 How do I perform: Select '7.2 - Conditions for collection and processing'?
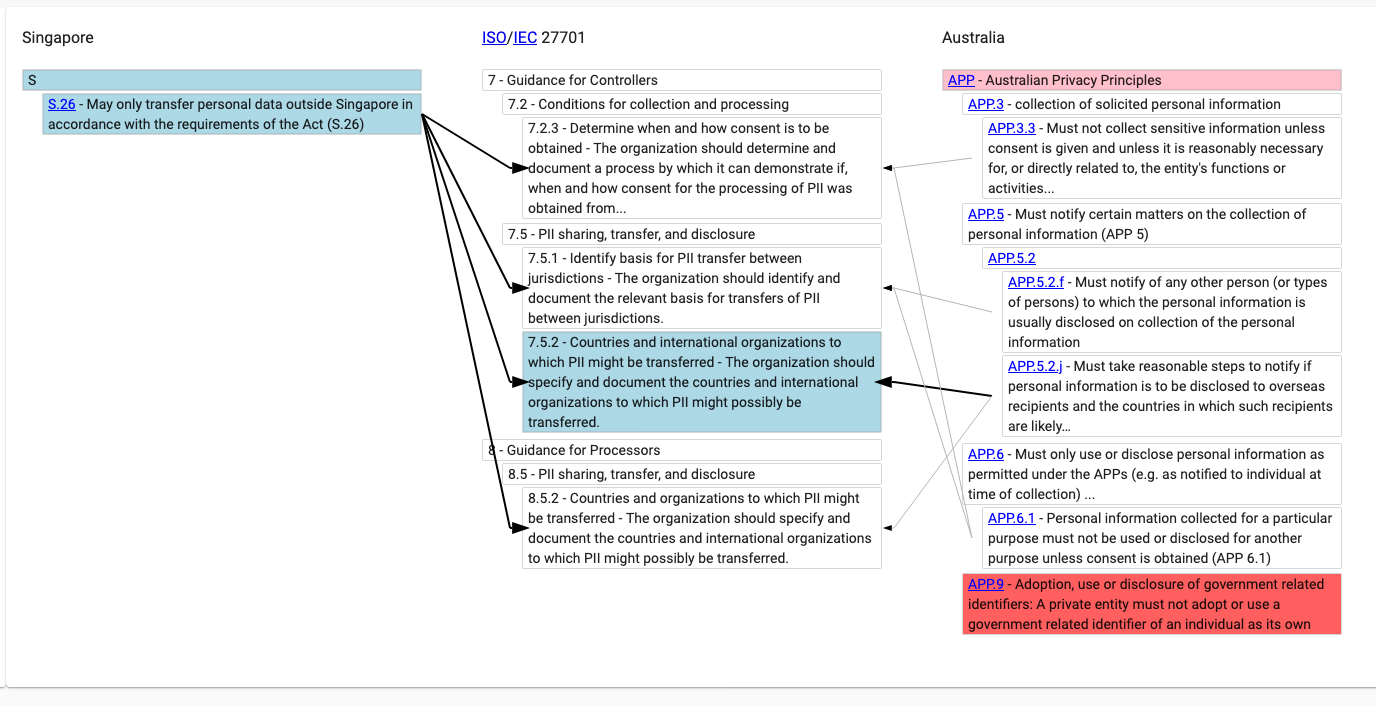(692, 104)
